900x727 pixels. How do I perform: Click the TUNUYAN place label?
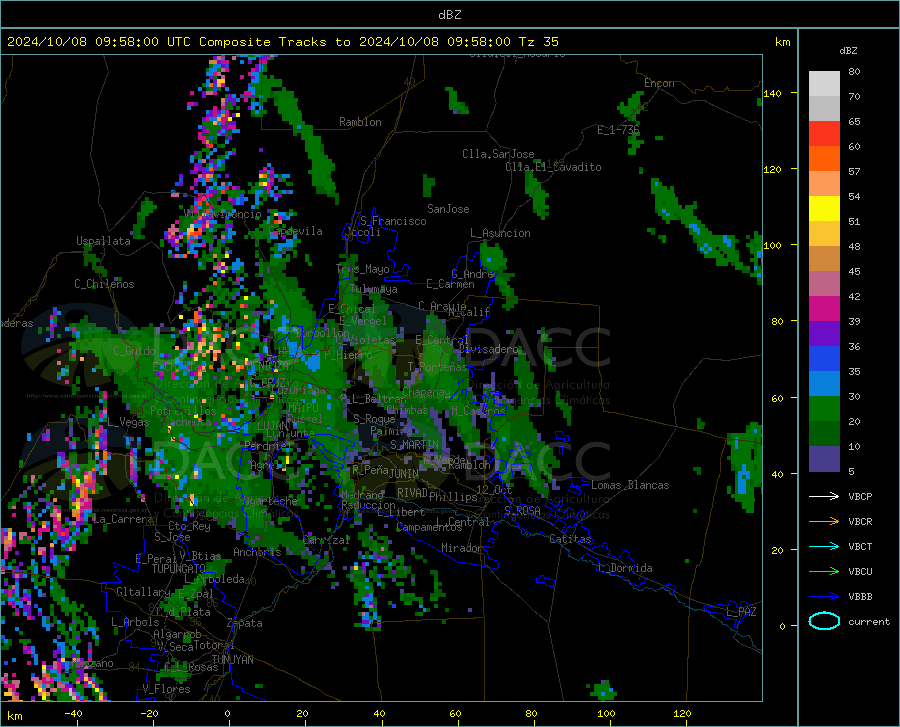[232, 660]
